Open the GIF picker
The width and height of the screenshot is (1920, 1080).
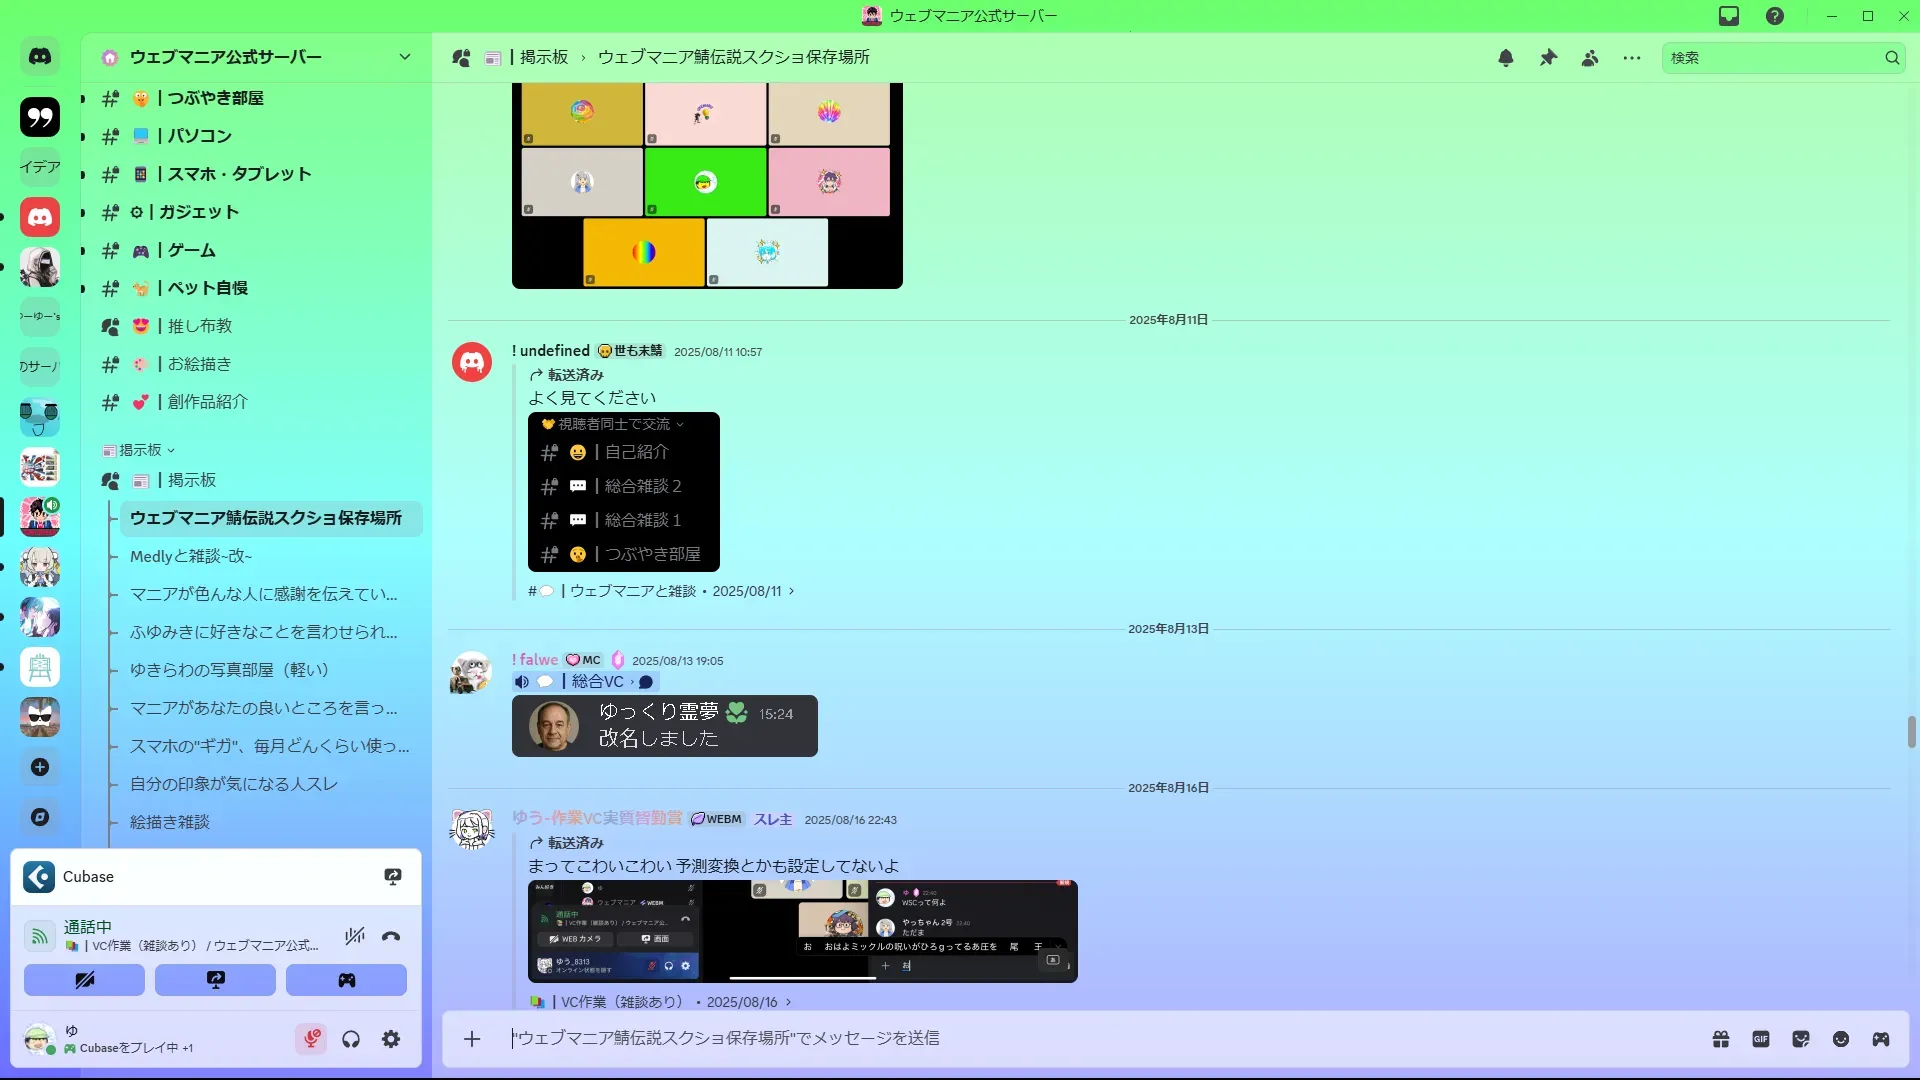tap(1761, 1039)
